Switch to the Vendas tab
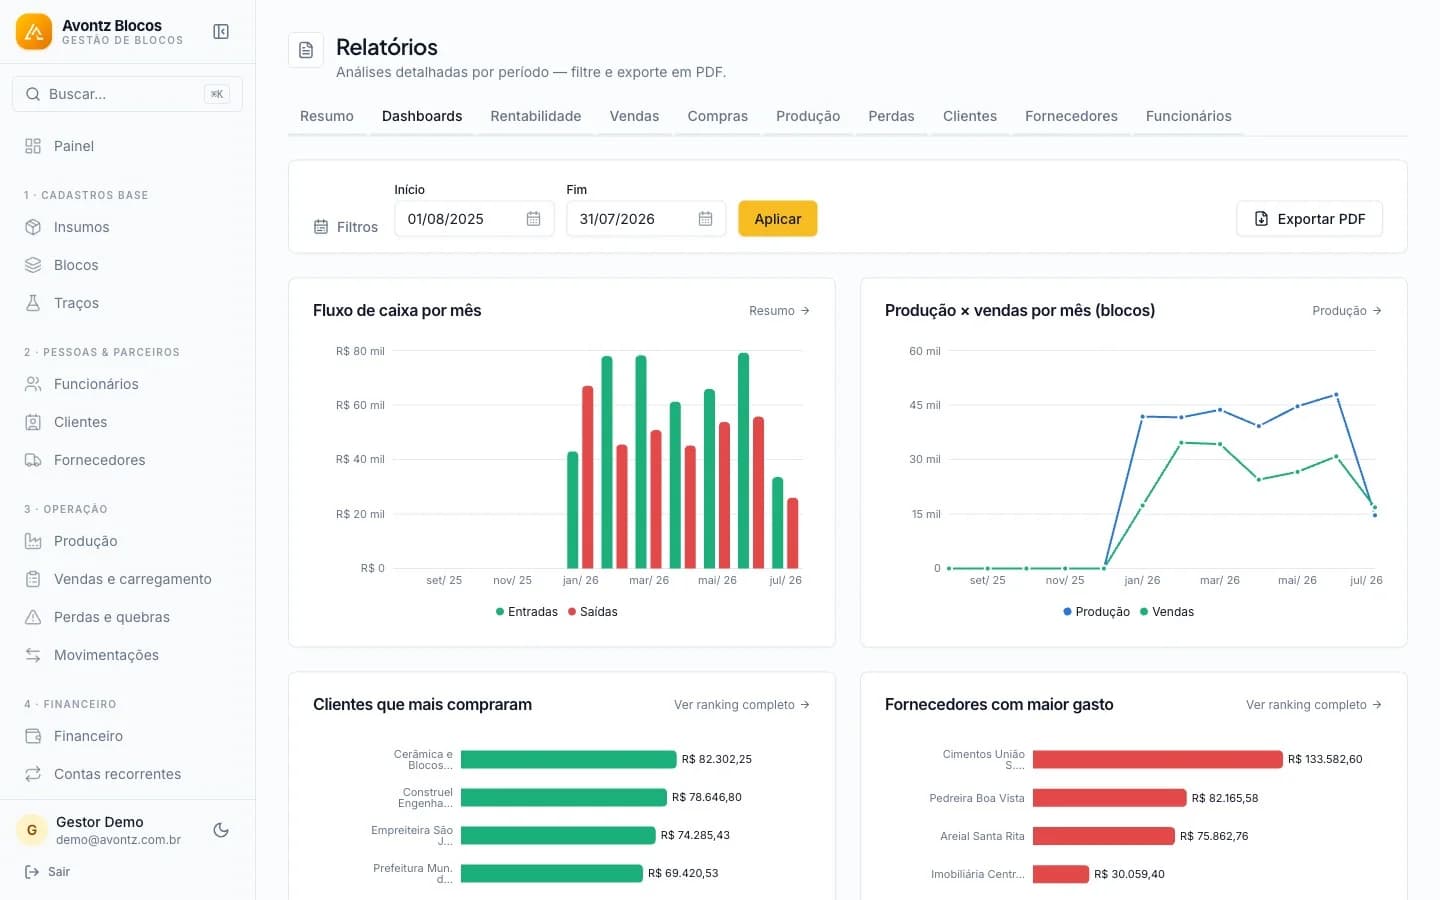1440x900 pixels. pyautogui.click(x=634, y=116)
